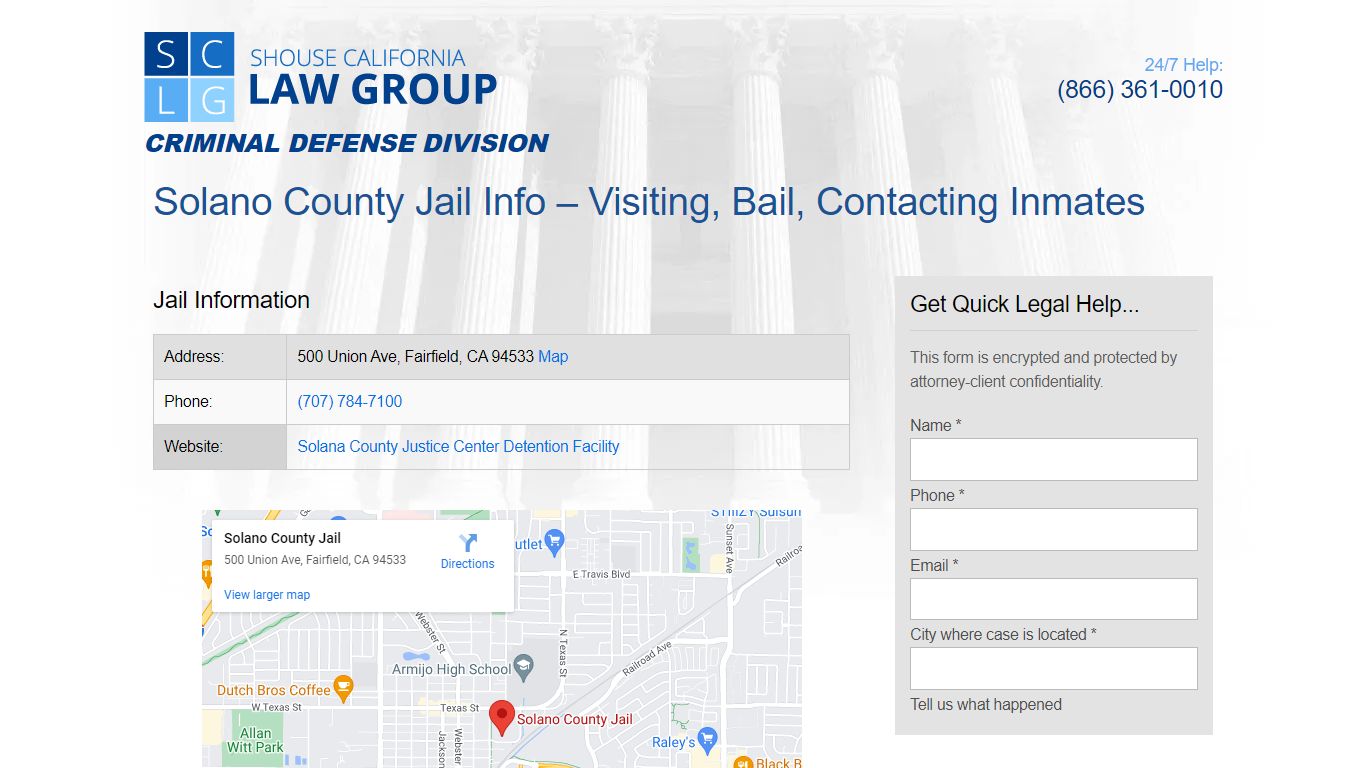Click the Phone: table label cell
Image resolution: width=1366 pixels, height=768 pixels.
click(x=220, y=402)
